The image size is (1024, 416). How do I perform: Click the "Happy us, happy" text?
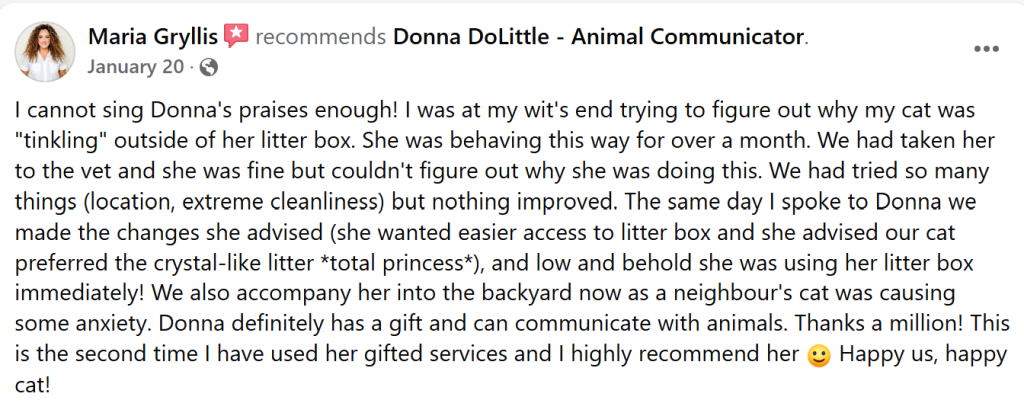(x=924, y=355)
